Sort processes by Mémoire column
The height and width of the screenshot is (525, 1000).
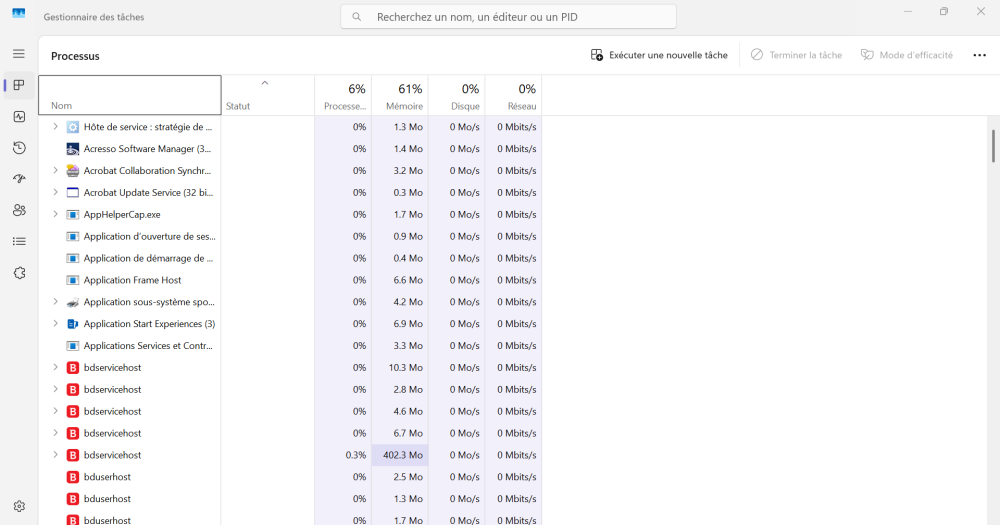tap(400, 96)
